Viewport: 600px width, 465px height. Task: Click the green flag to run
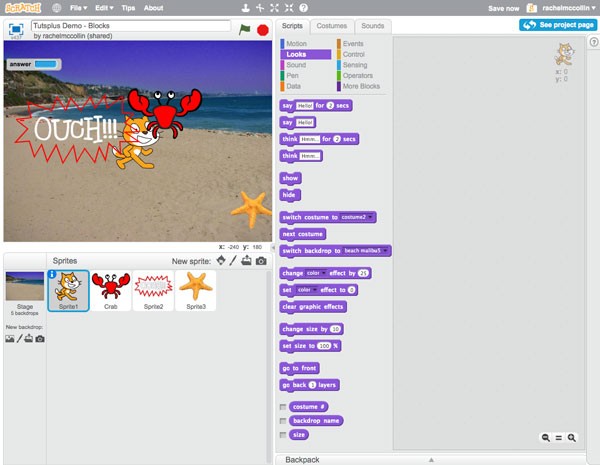click(x=244, y=29)
